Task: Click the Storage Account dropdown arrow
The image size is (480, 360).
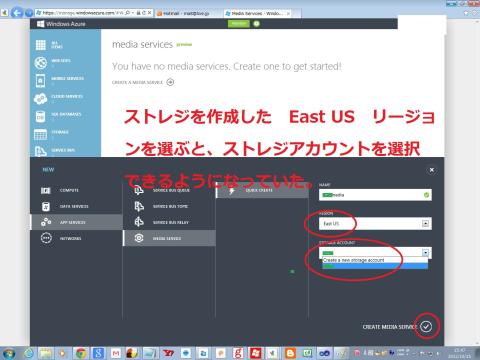Action: tap(425, 252)
